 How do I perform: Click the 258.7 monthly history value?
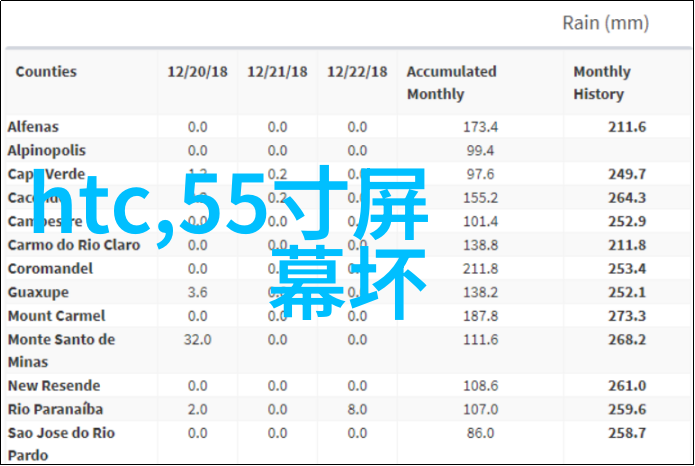(x=627, y=433)
